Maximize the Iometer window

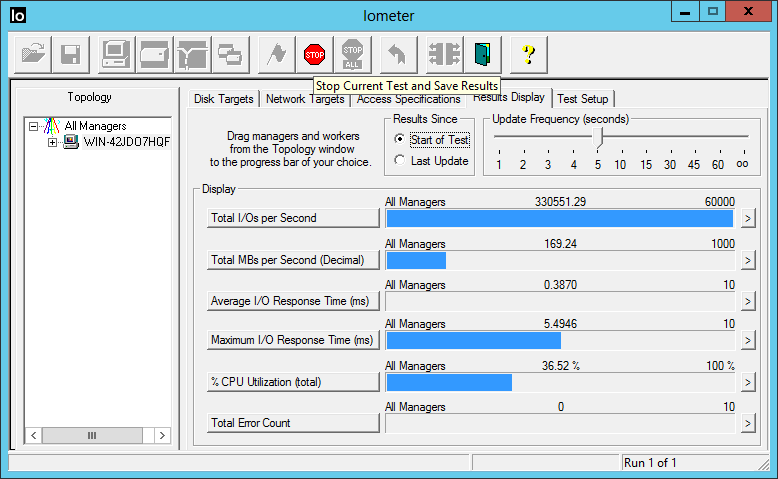coord(713,12)
